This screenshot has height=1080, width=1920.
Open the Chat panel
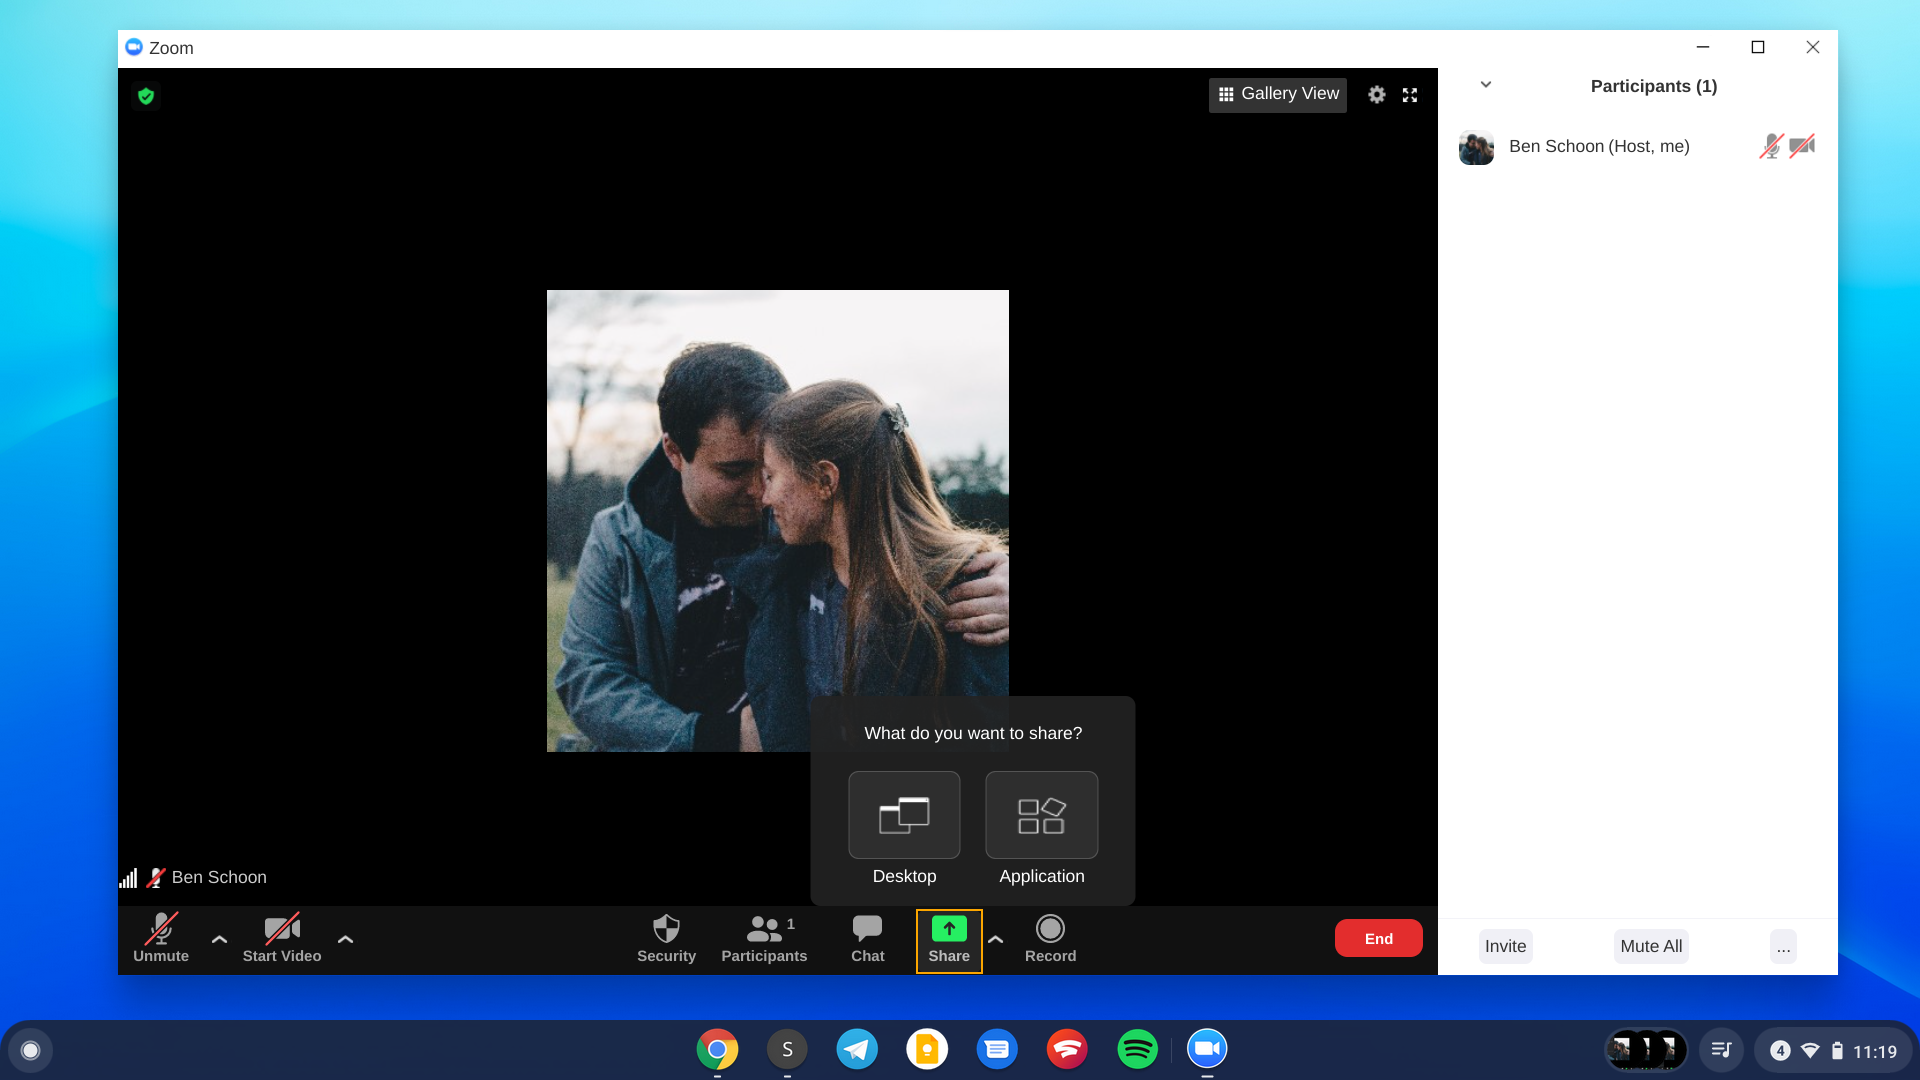coord(867,938)
